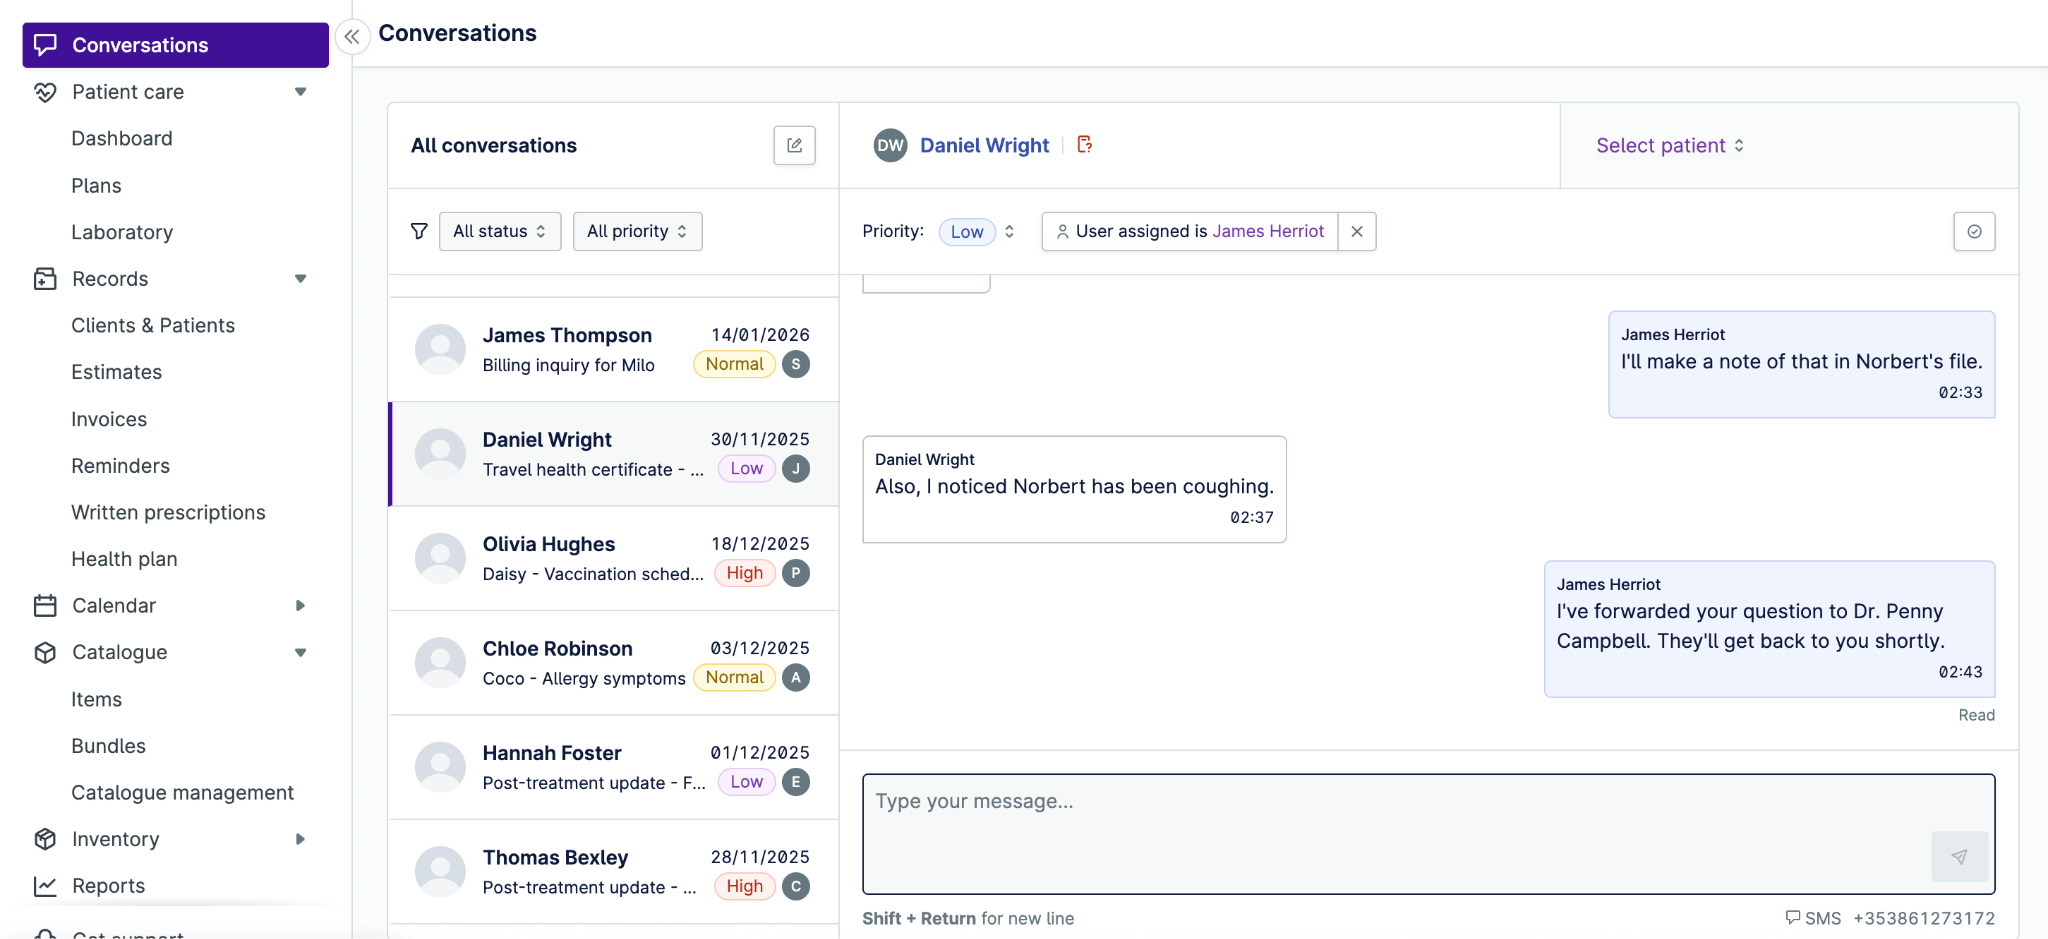
Task: Mark conversation resolved with checkmark icon
Action: [1974, 231]
